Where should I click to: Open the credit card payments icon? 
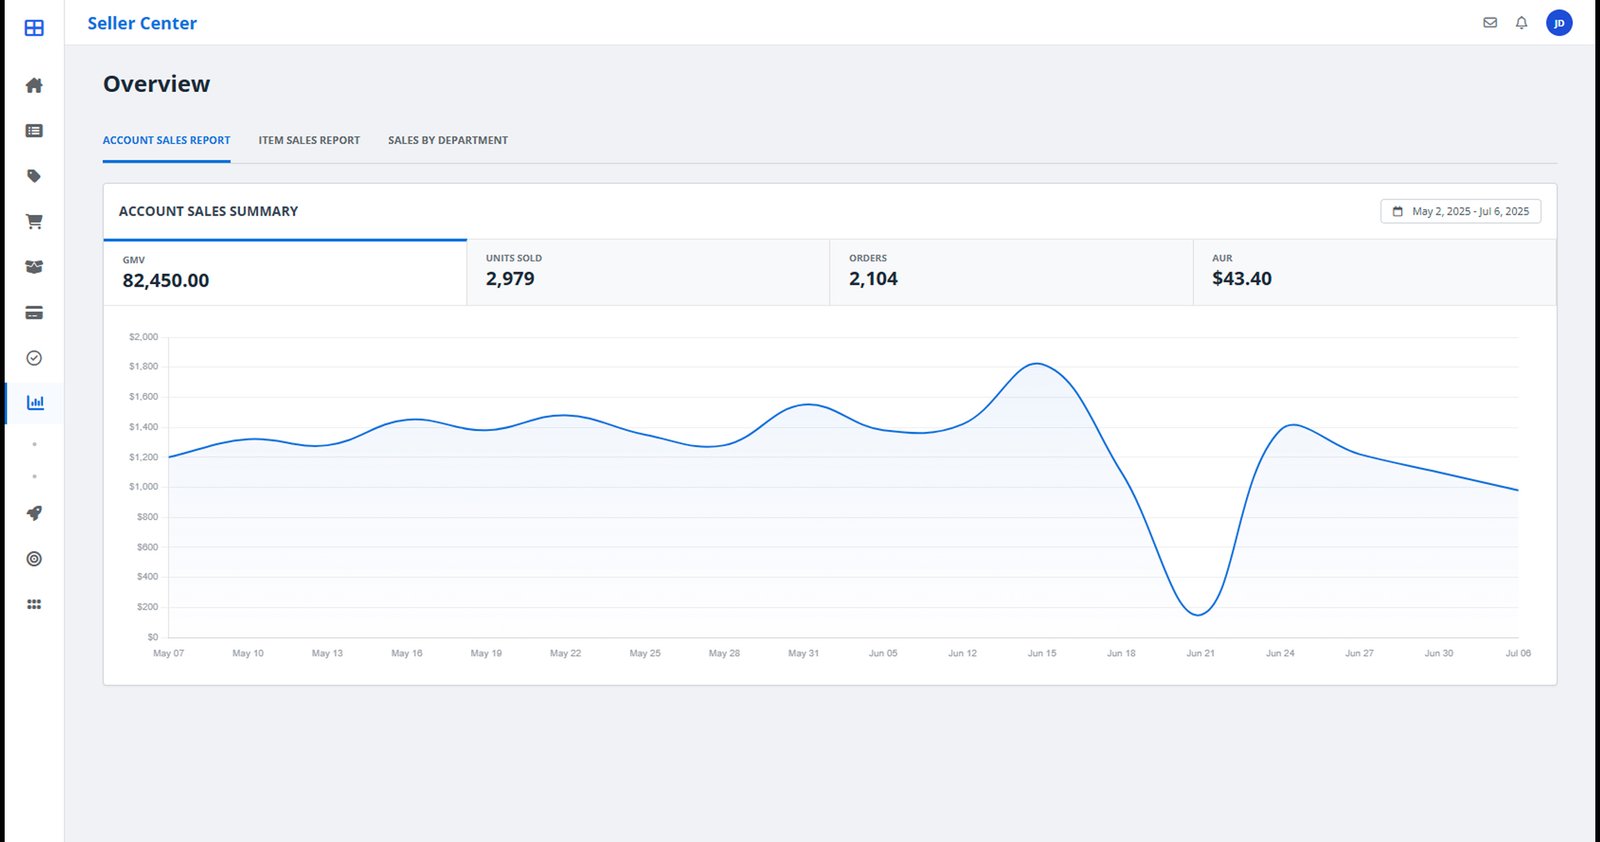34,313
